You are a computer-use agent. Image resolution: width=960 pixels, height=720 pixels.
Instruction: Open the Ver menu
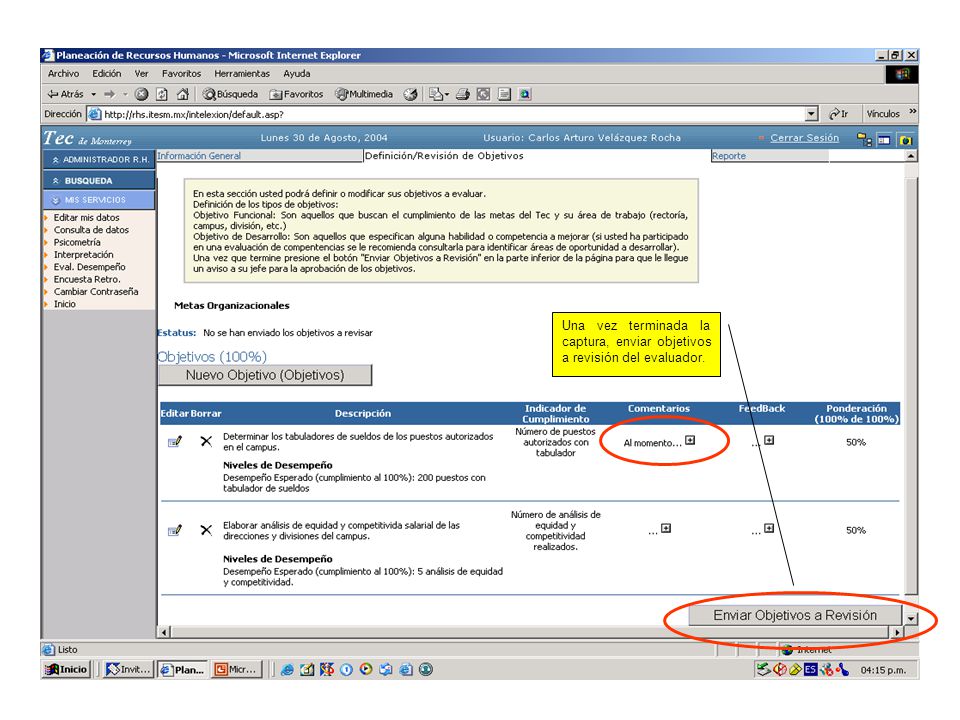click(x=141, y=73)
